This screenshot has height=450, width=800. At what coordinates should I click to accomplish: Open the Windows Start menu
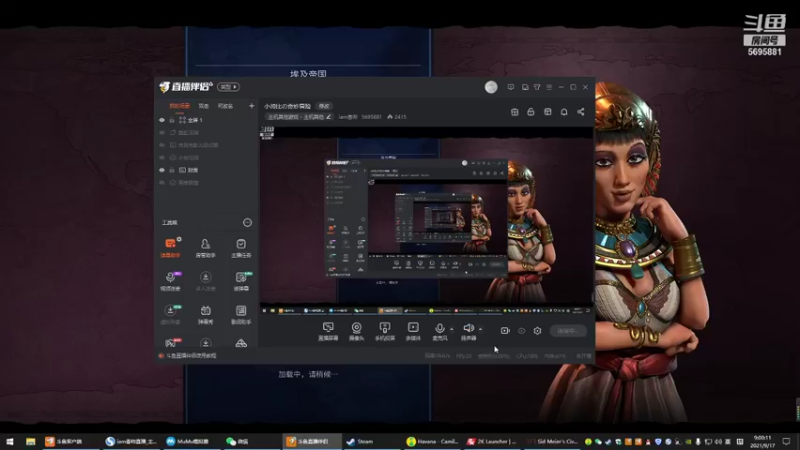click(10, 441)
